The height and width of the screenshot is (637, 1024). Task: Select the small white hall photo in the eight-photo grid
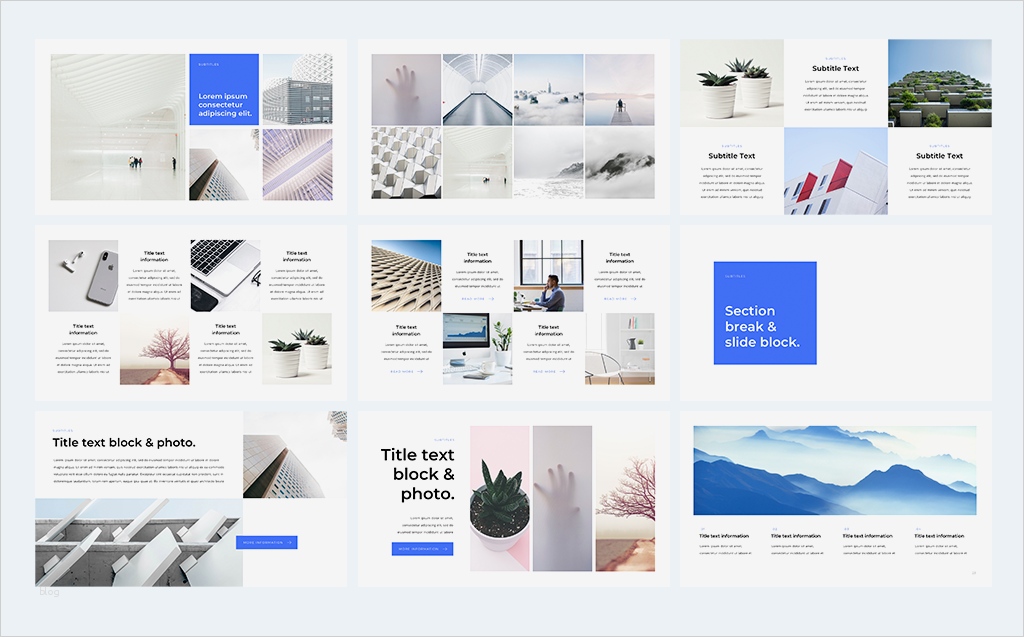pos(477,163)
